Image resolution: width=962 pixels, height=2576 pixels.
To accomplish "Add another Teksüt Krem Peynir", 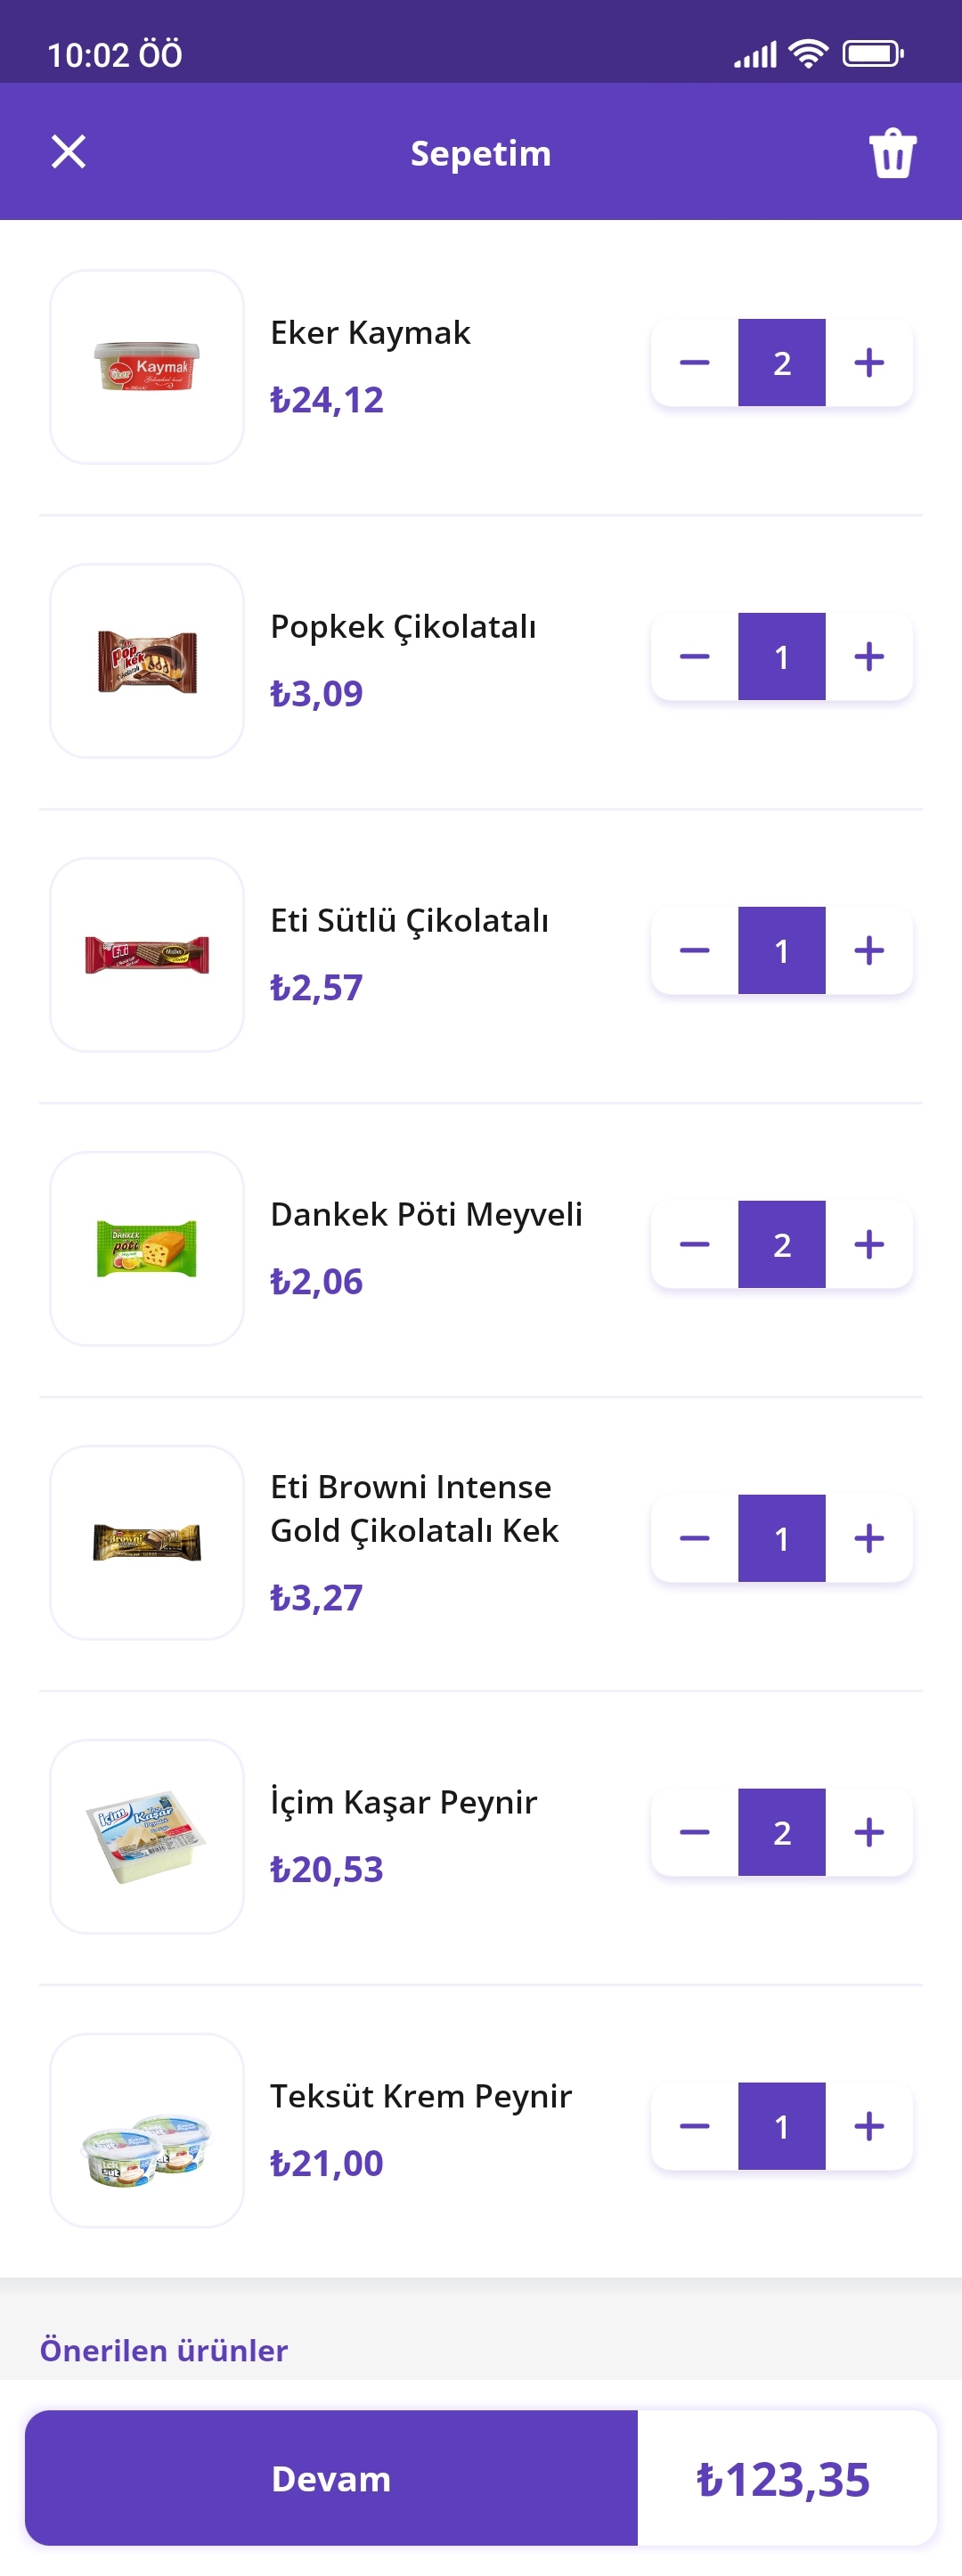I will [x=869, y=2127].
